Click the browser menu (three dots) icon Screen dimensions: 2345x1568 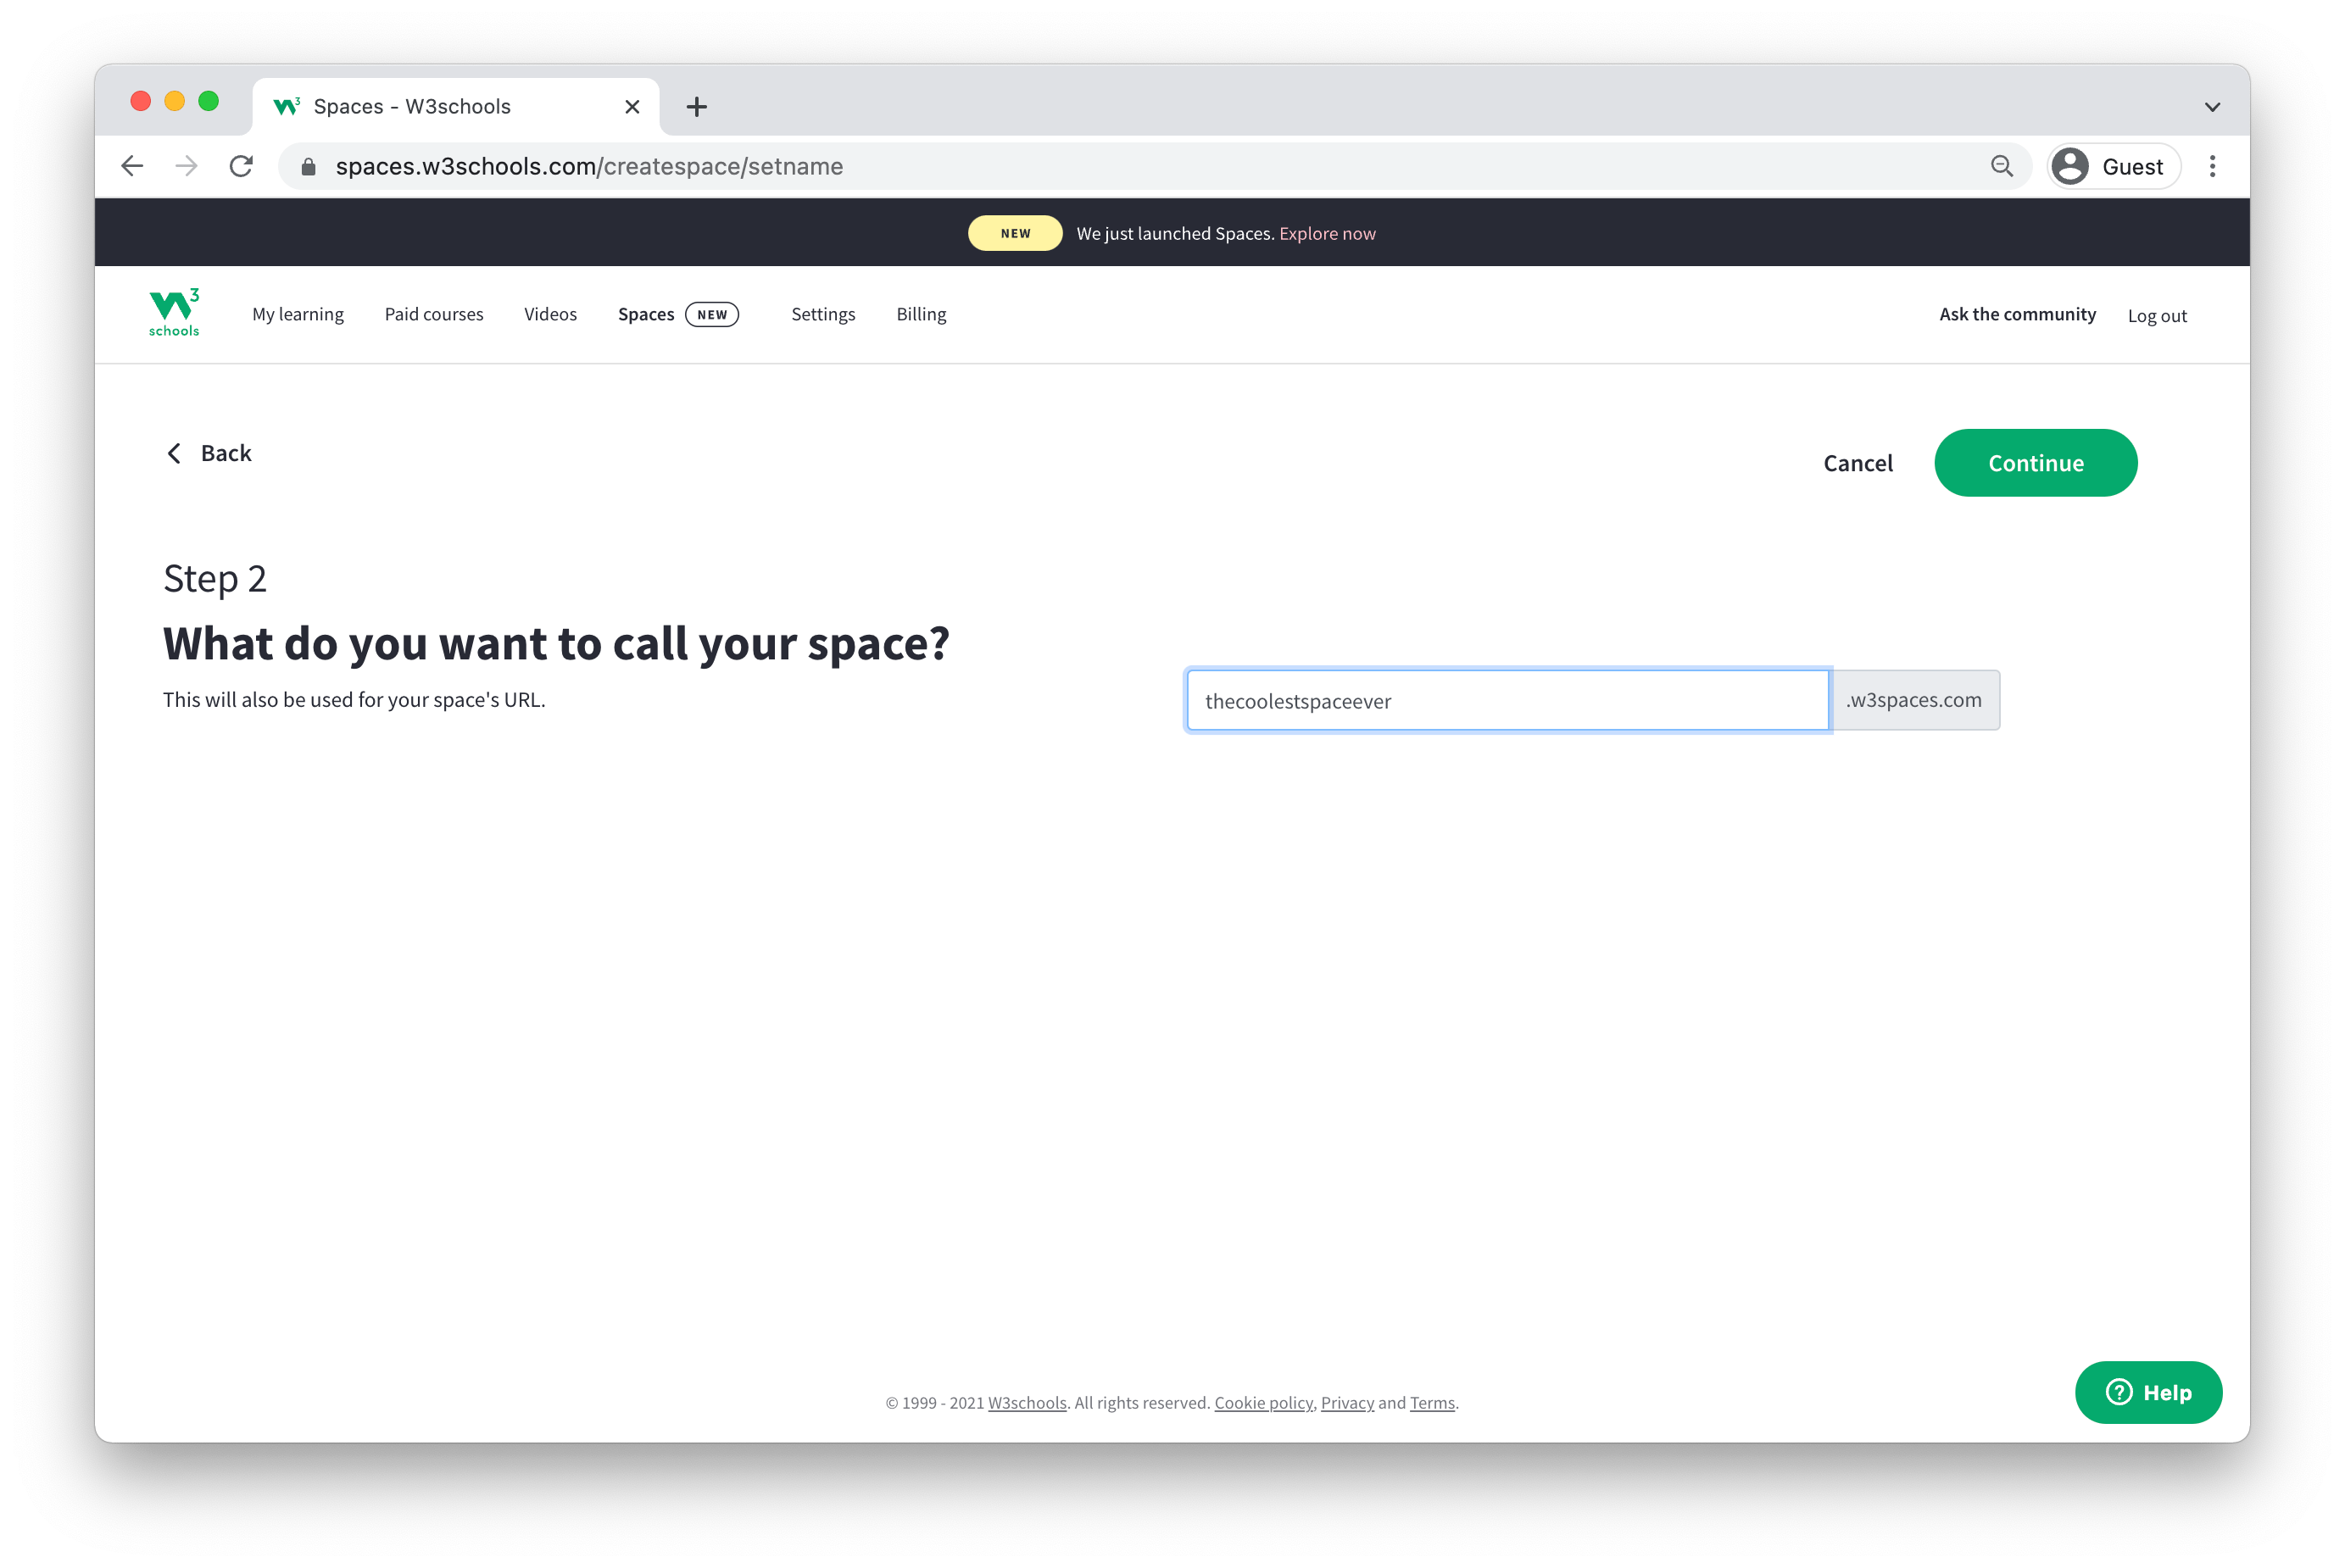2214,164
